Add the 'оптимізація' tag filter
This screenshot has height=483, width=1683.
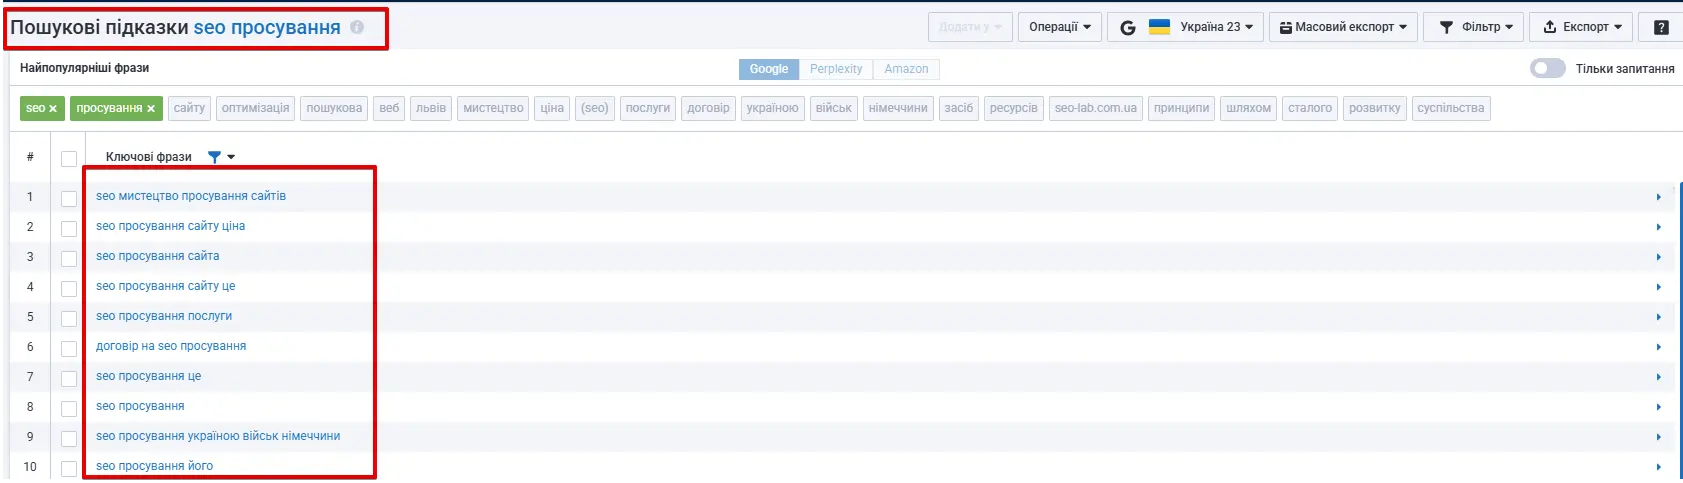[255, 108]
